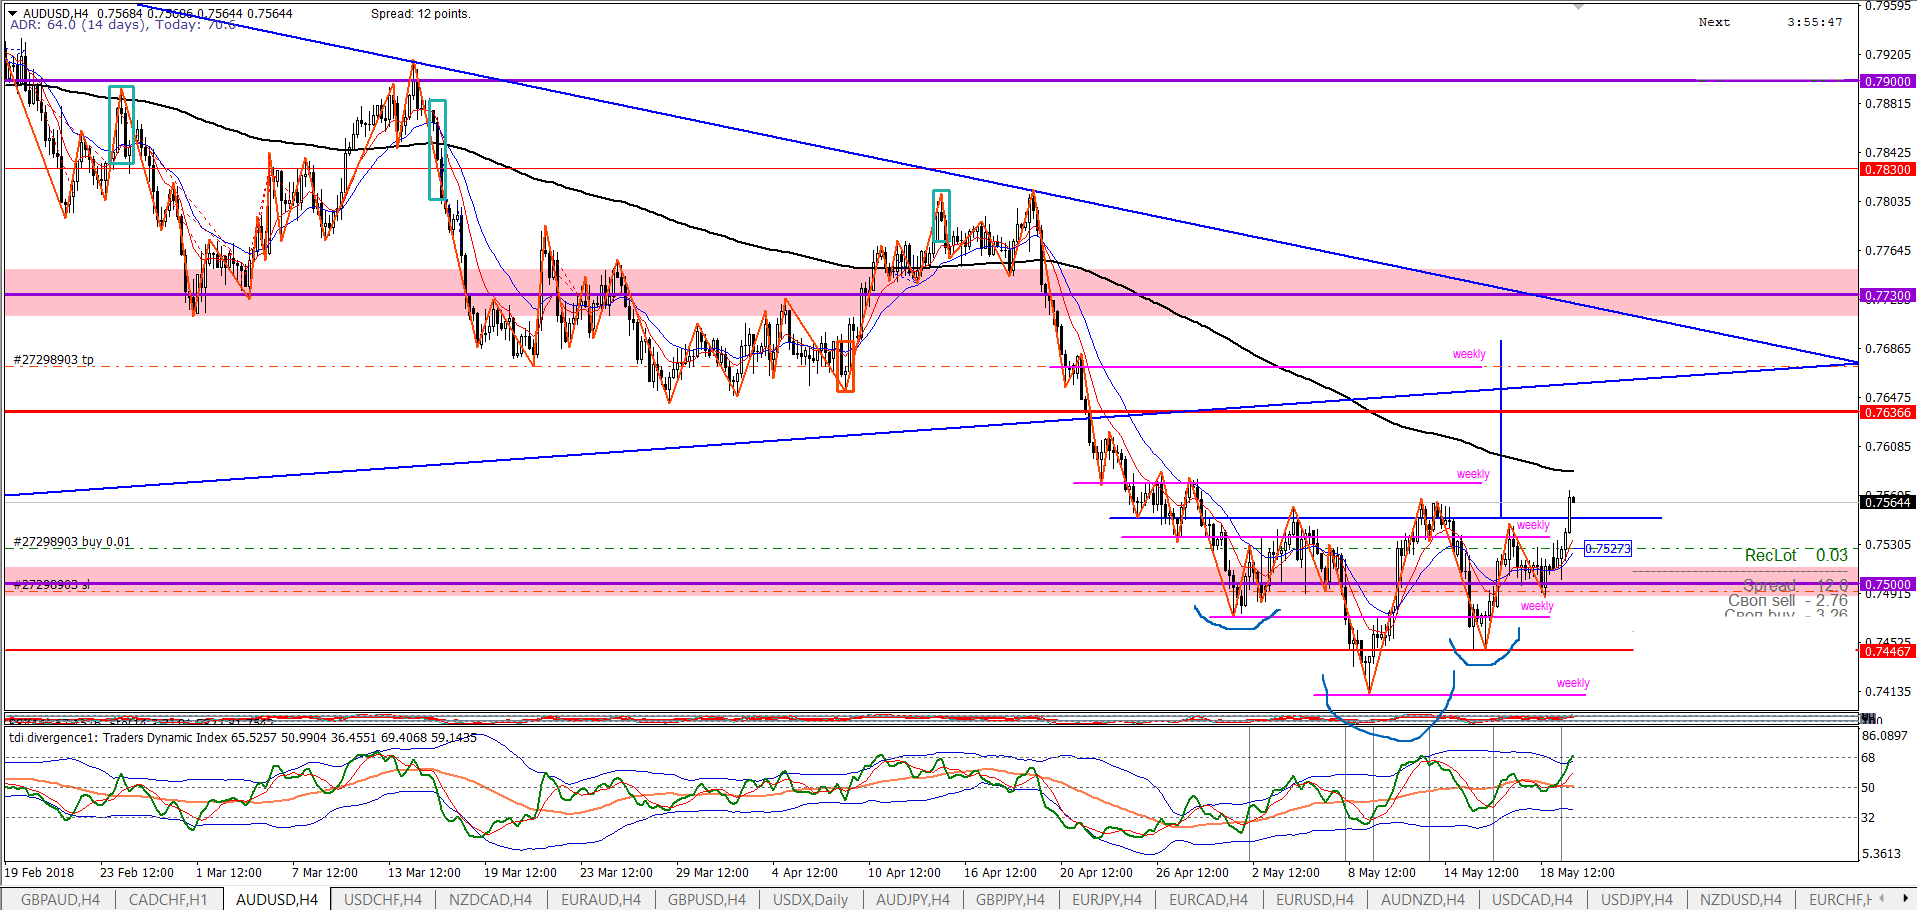Click the triangle before AUDUSD,H4 title
Viewport: 1917px width, 910px height.
(12, 13)
